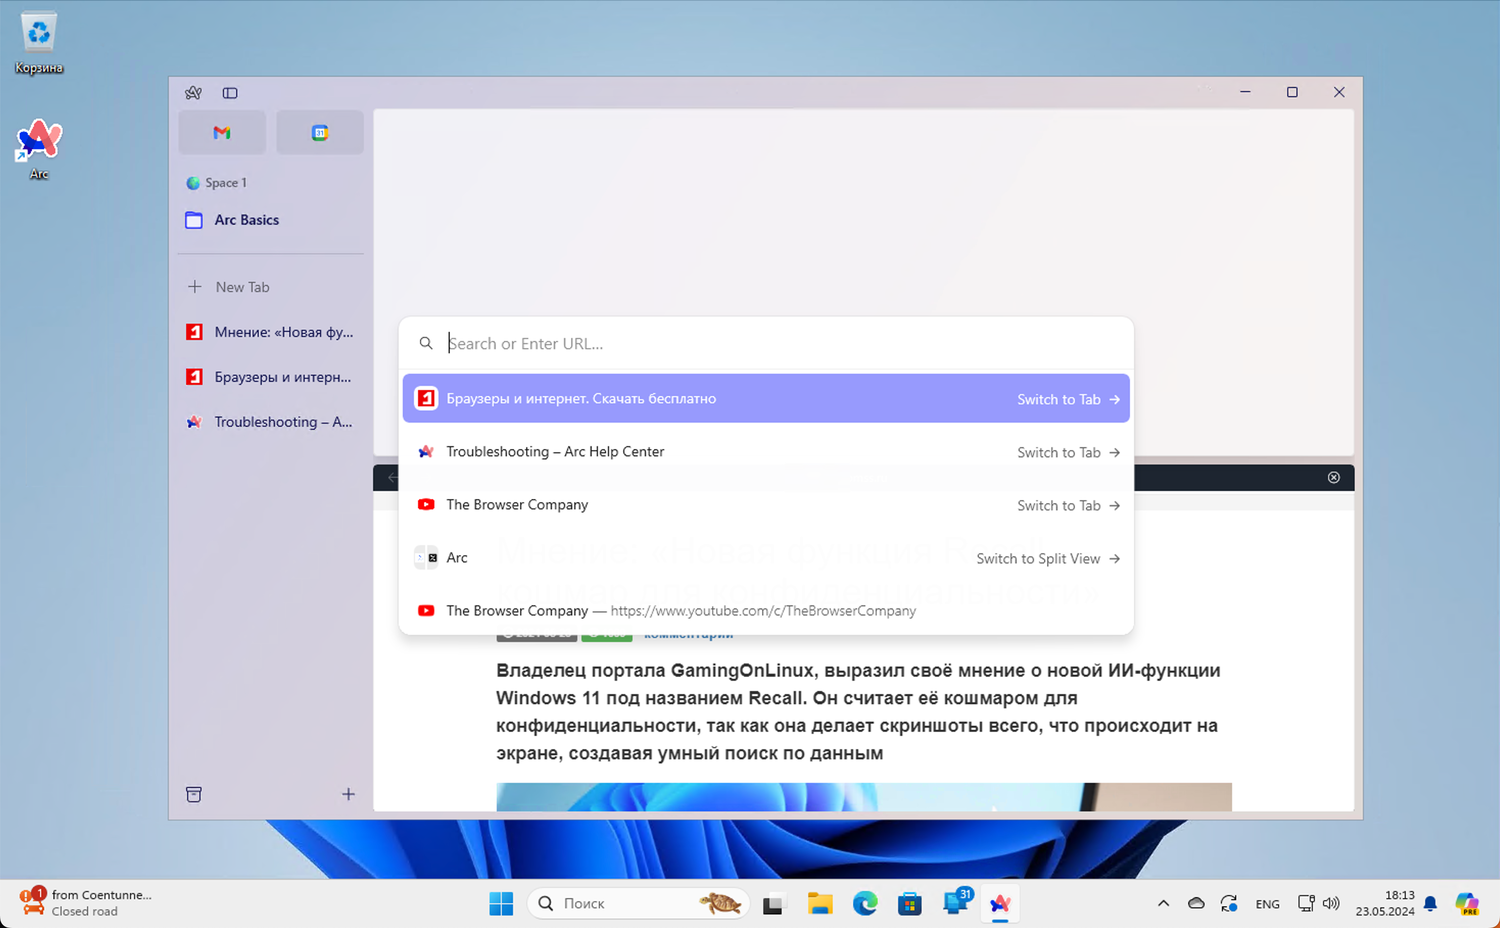
Task: Open the pinned Gmail tile
Action: 222,132
